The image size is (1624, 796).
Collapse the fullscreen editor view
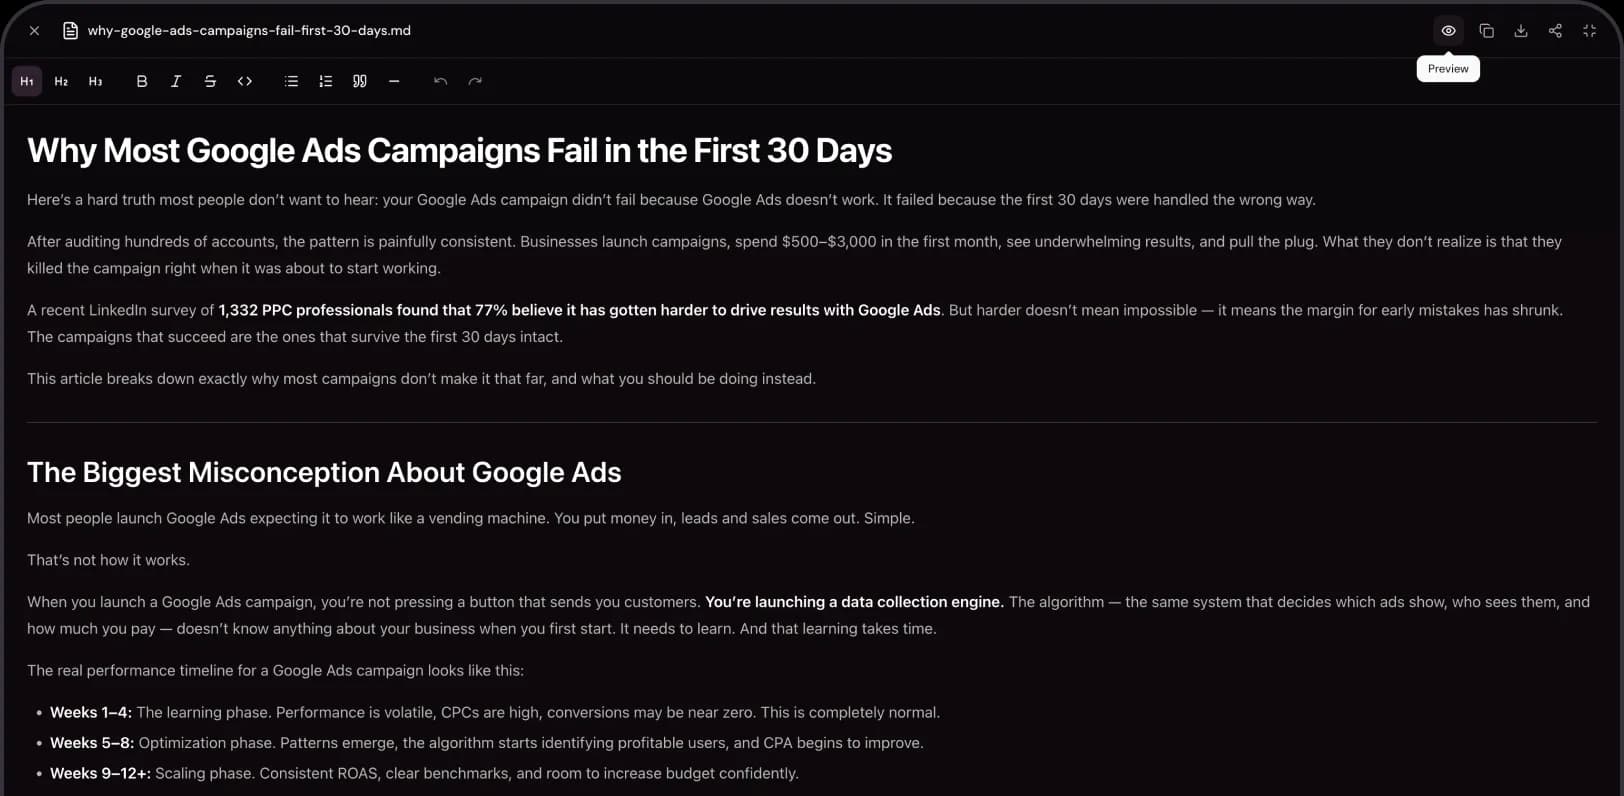tap(1589, 31)
